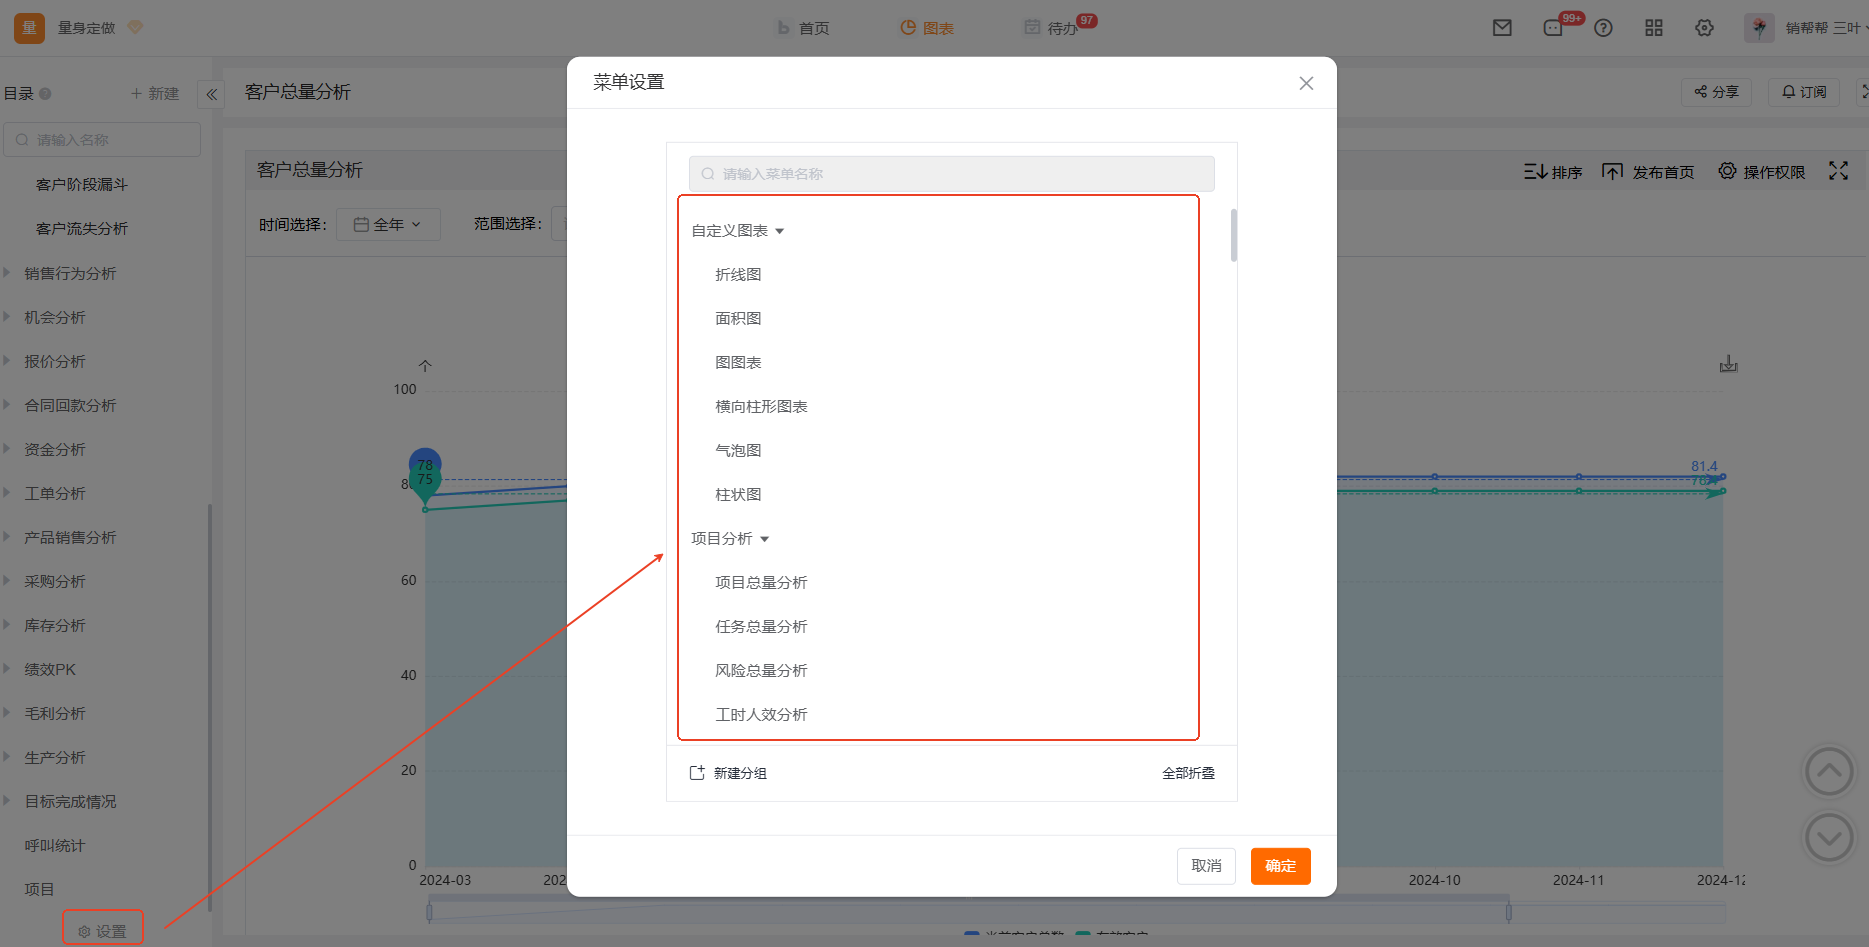Click the fullscreen expand icon
Viewport: 1869px width, 947px height.
coord(1838,171)
